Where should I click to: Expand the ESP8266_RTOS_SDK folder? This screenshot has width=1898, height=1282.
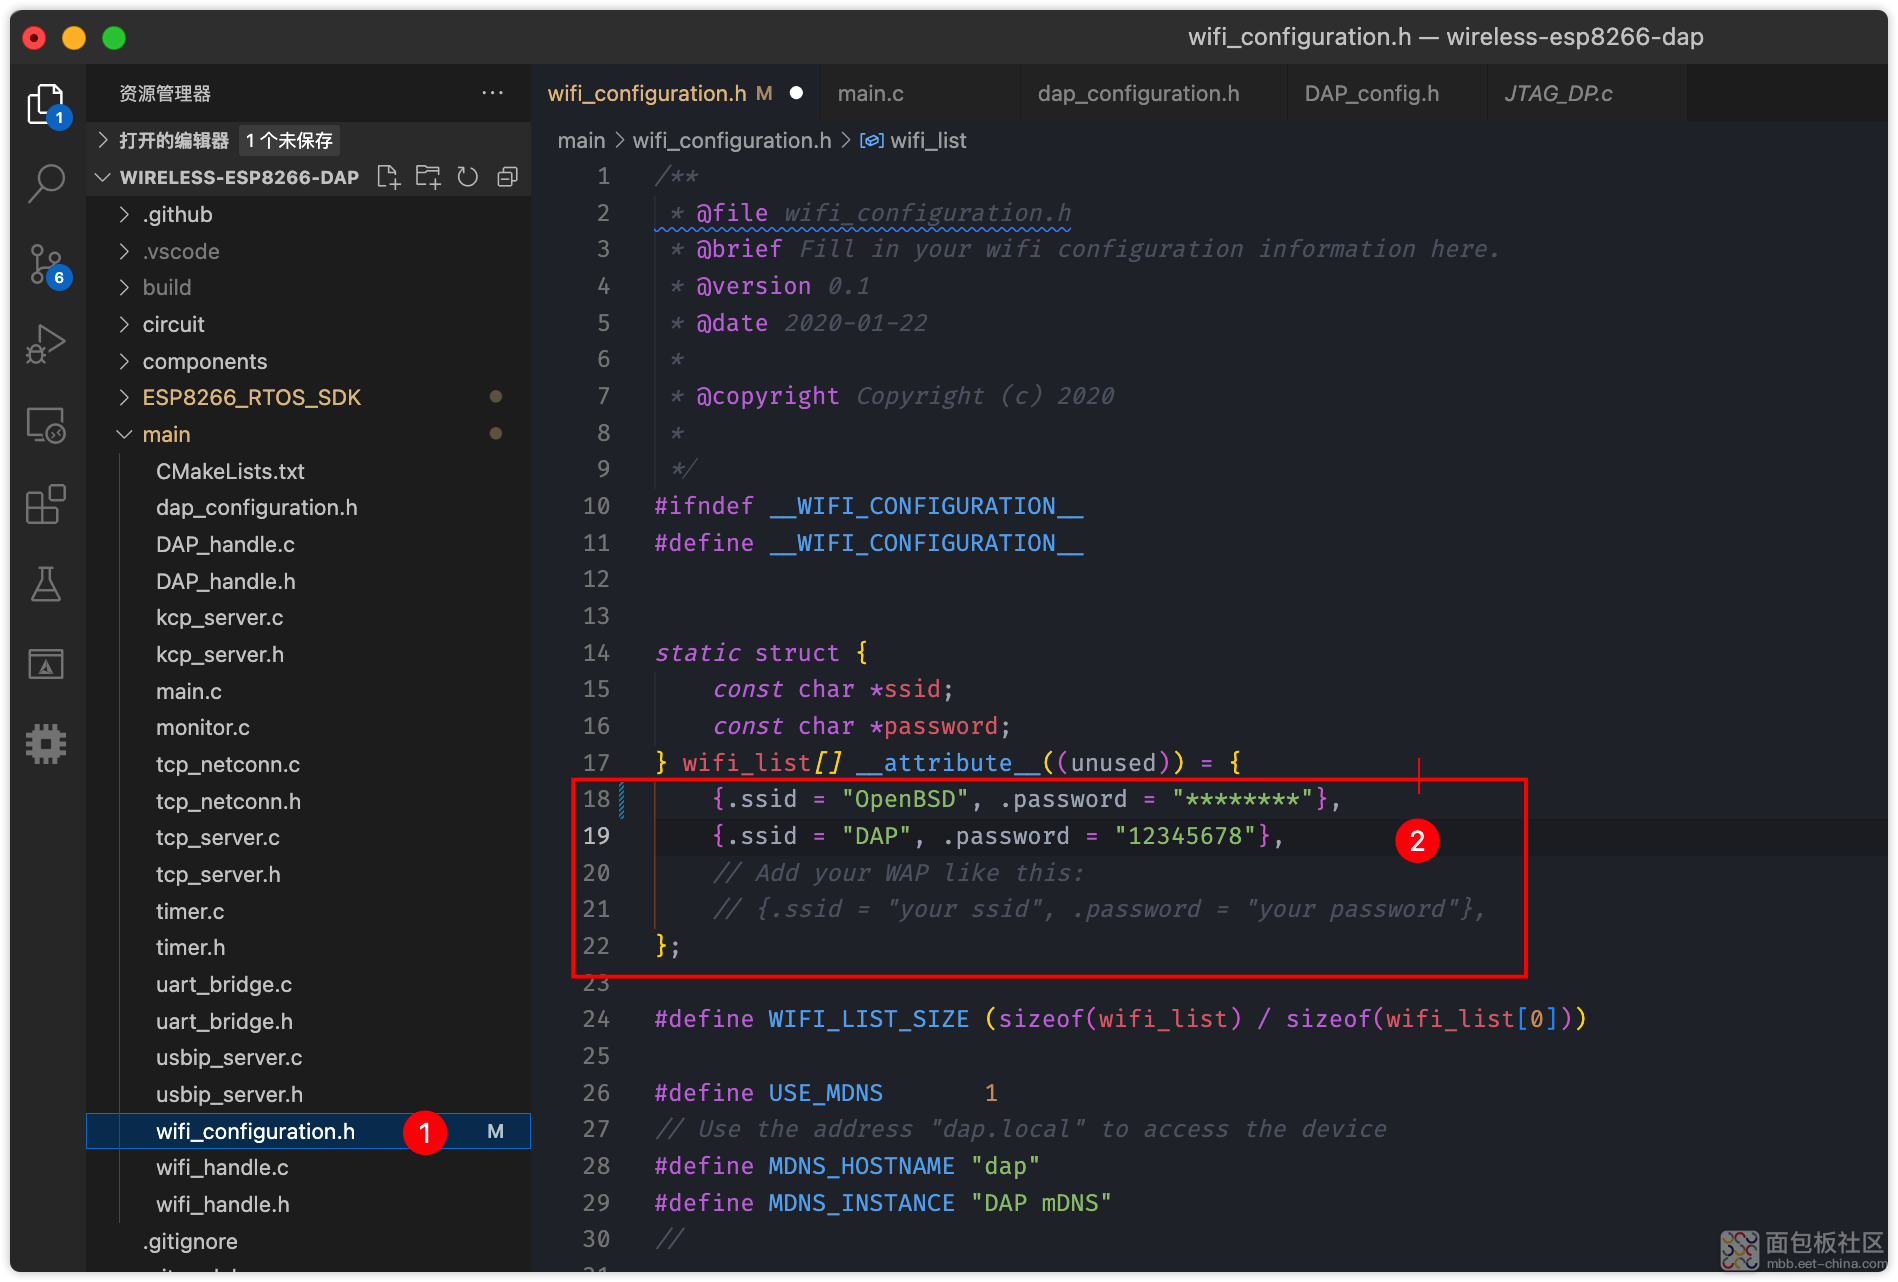pos(124,398)
